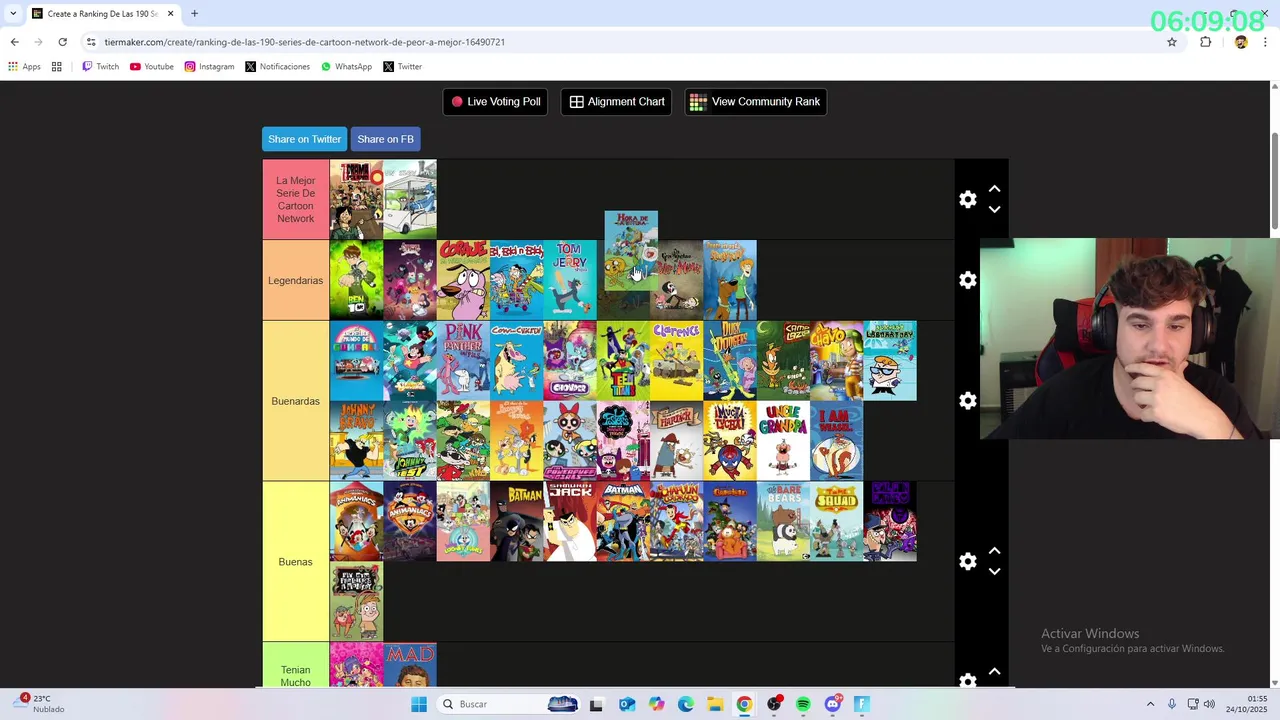Reload the TierMaker page
The width and height of the screenshot is (1280, 720).
point(62,42)
